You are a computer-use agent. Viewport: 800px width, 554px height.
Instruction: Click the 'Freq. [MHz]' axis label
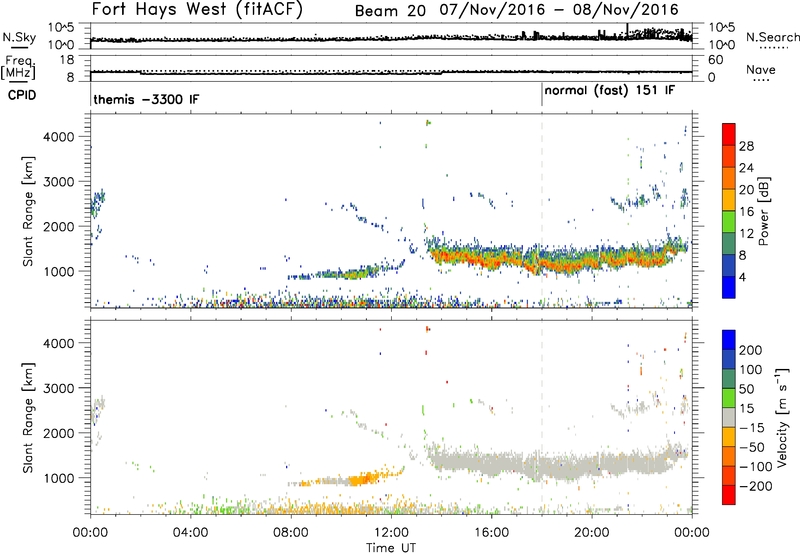[18, 67]
